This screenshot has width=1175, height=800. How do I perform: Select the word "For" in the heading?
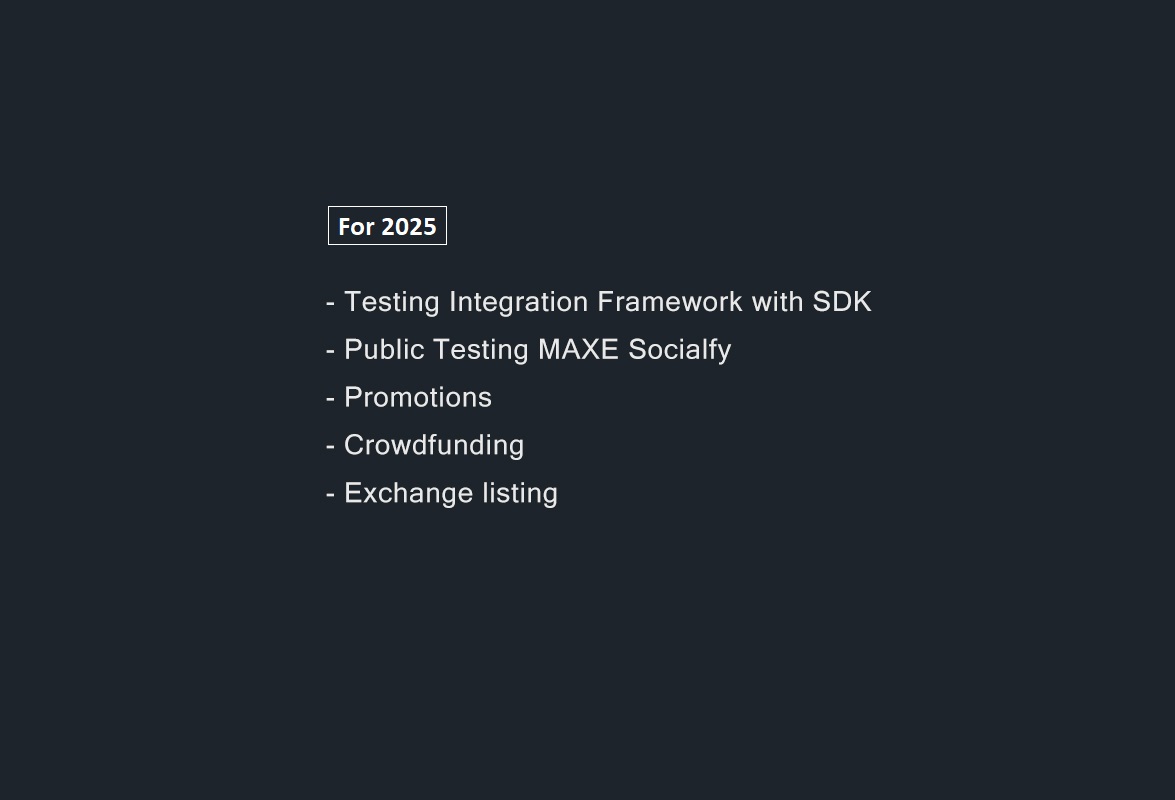[x=356, y=227]
